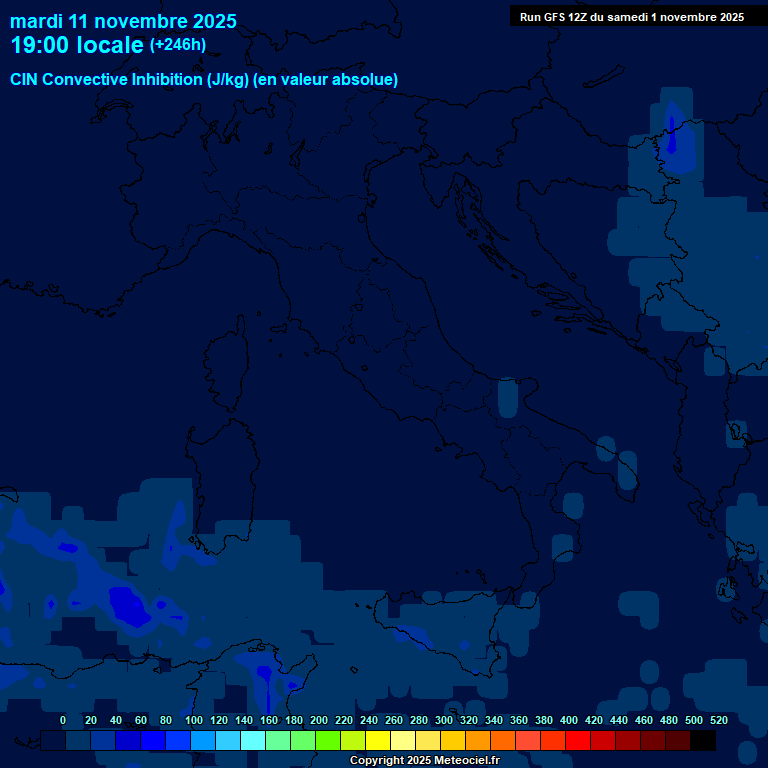768x768 pixels.
Task: Click the '520' legend scale label
Action: pos(718,720)
